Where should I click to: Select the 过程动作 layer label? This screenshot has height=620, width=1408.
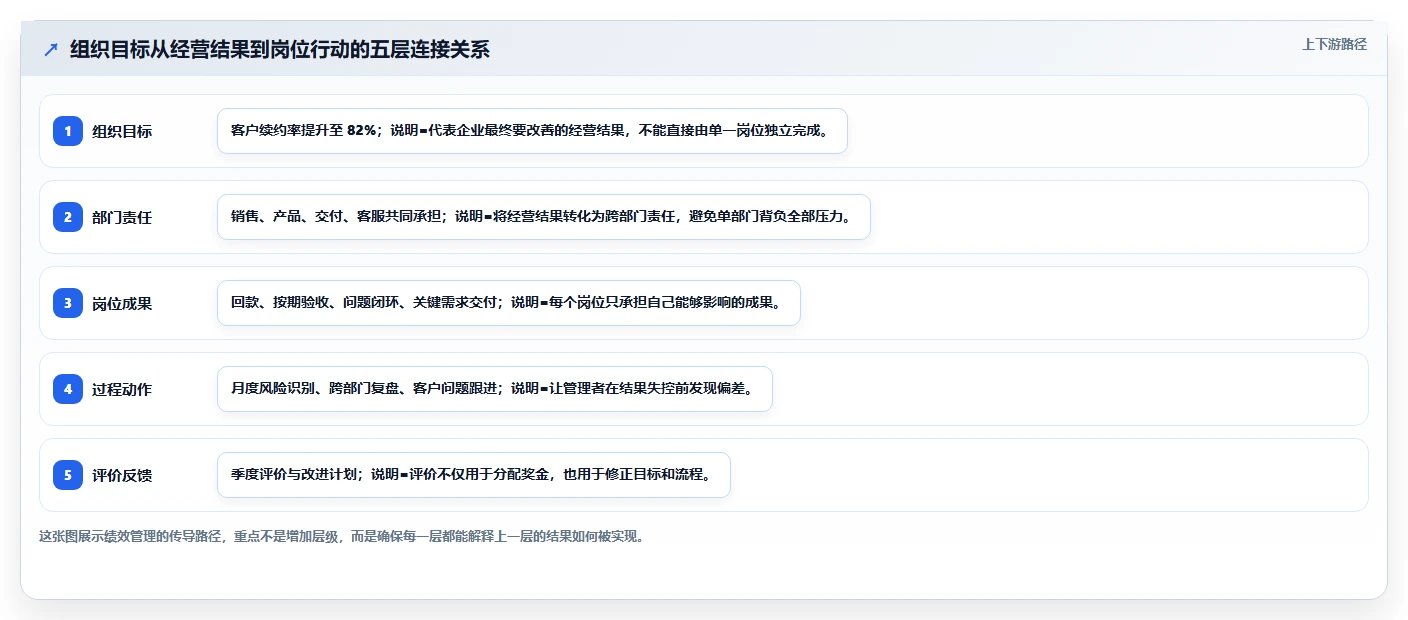pyautogui.click(x=122, y=389)
